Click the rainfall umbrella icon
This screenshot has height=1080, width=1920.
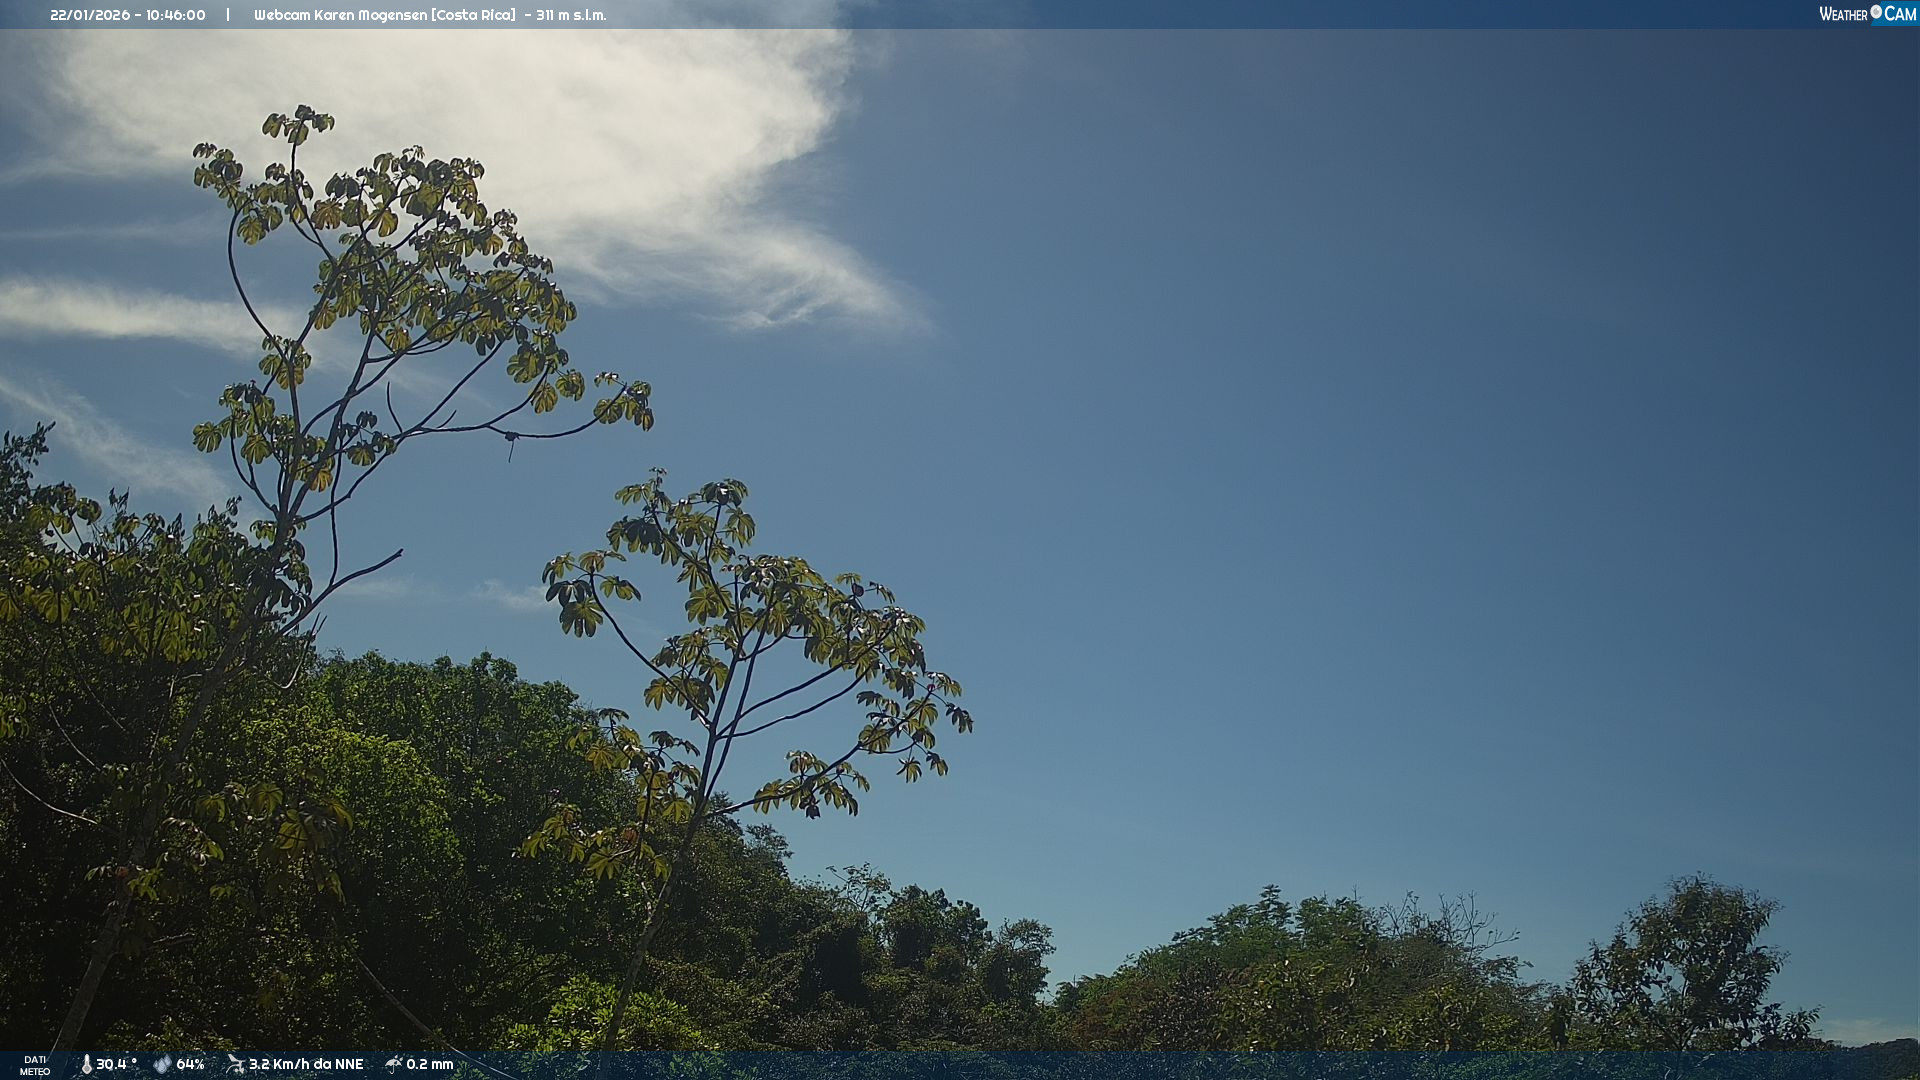[394, 1064]
